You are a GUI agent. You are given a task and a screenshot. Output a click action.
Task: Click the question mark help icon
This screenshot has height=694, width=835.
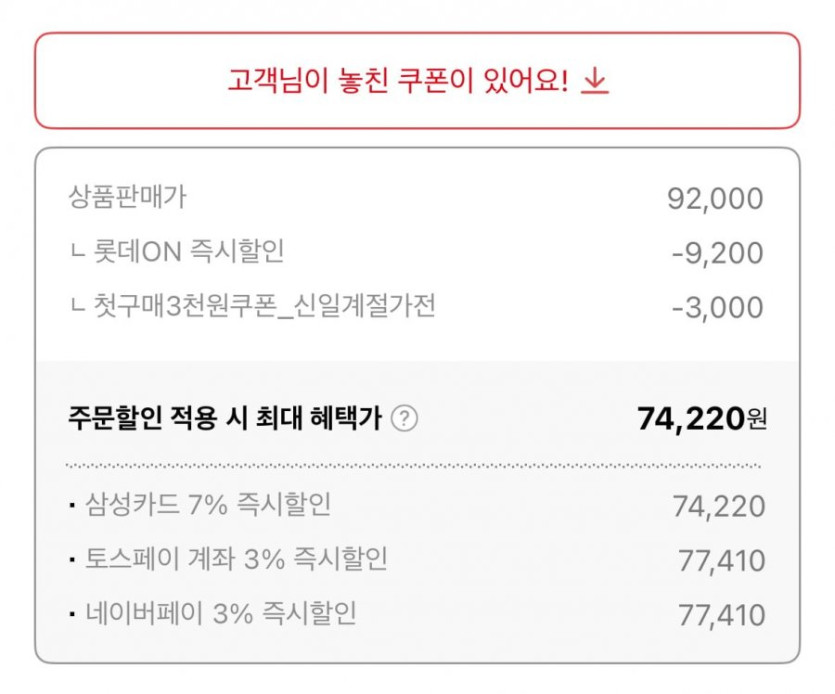(x=403, y=418)
